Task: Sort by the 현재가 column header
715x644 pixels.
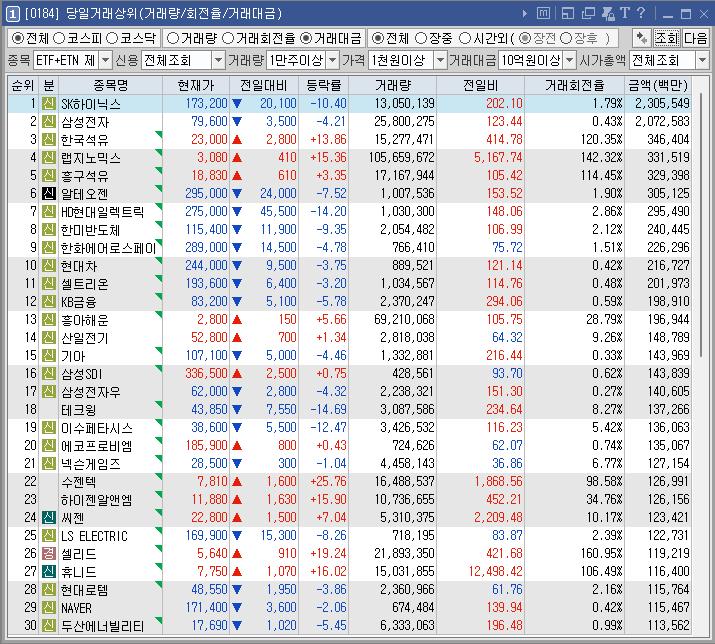Action: point(196,85)
